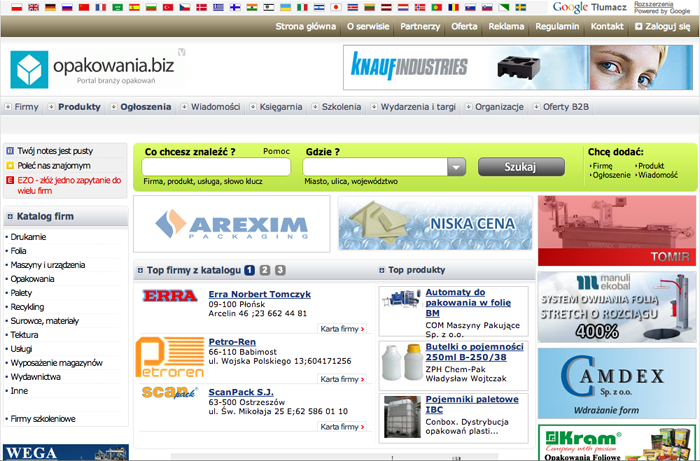This screenshot has height=461, width=700.
Task: Pick the Ukrainian flag icon
Action: click(285, 7)
